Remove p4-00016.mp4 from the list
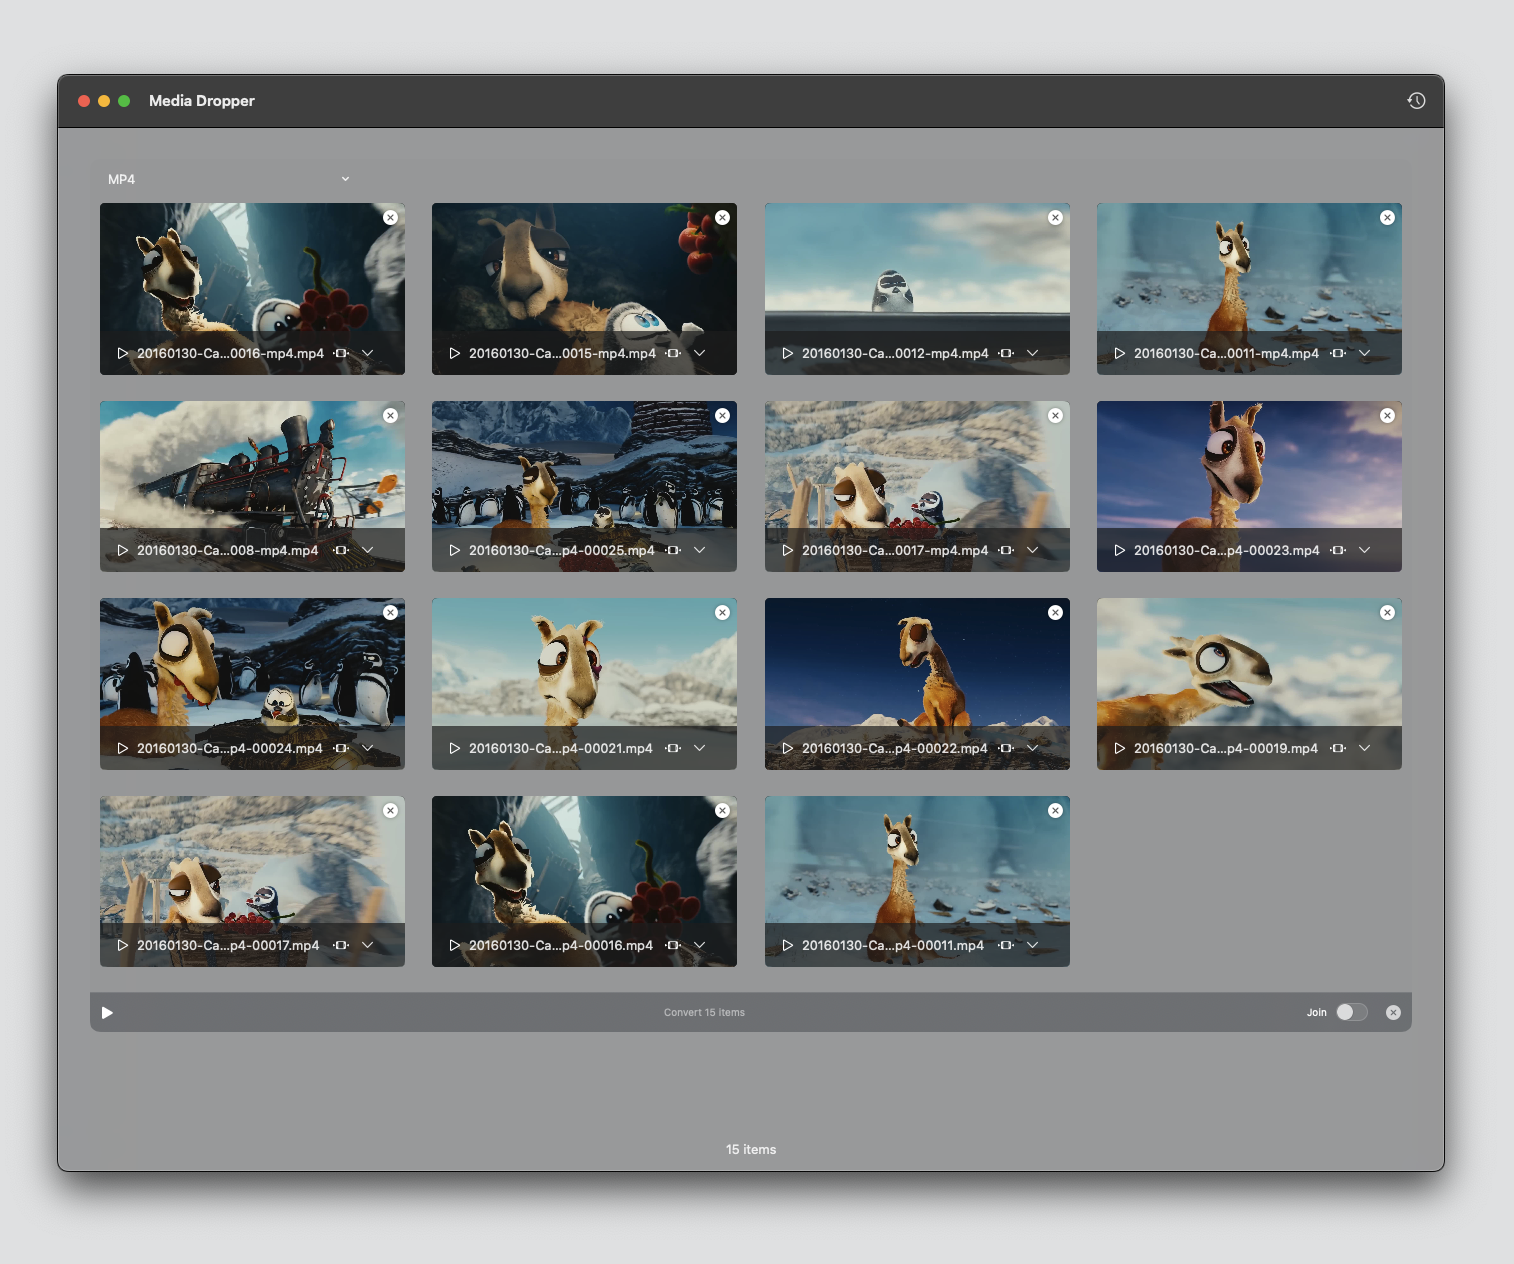1514x1264 pixels. [722, 810]
